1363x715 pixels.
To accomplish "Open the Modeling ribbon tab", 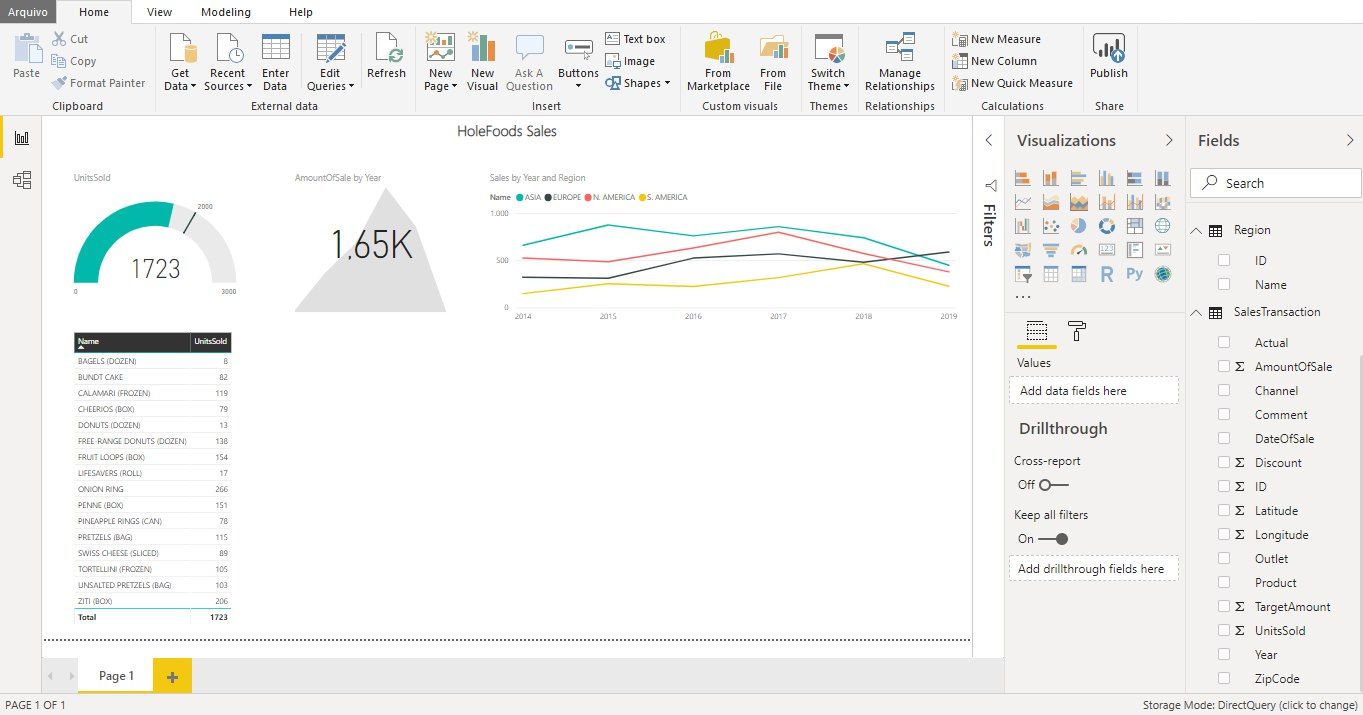I will 226,12.
